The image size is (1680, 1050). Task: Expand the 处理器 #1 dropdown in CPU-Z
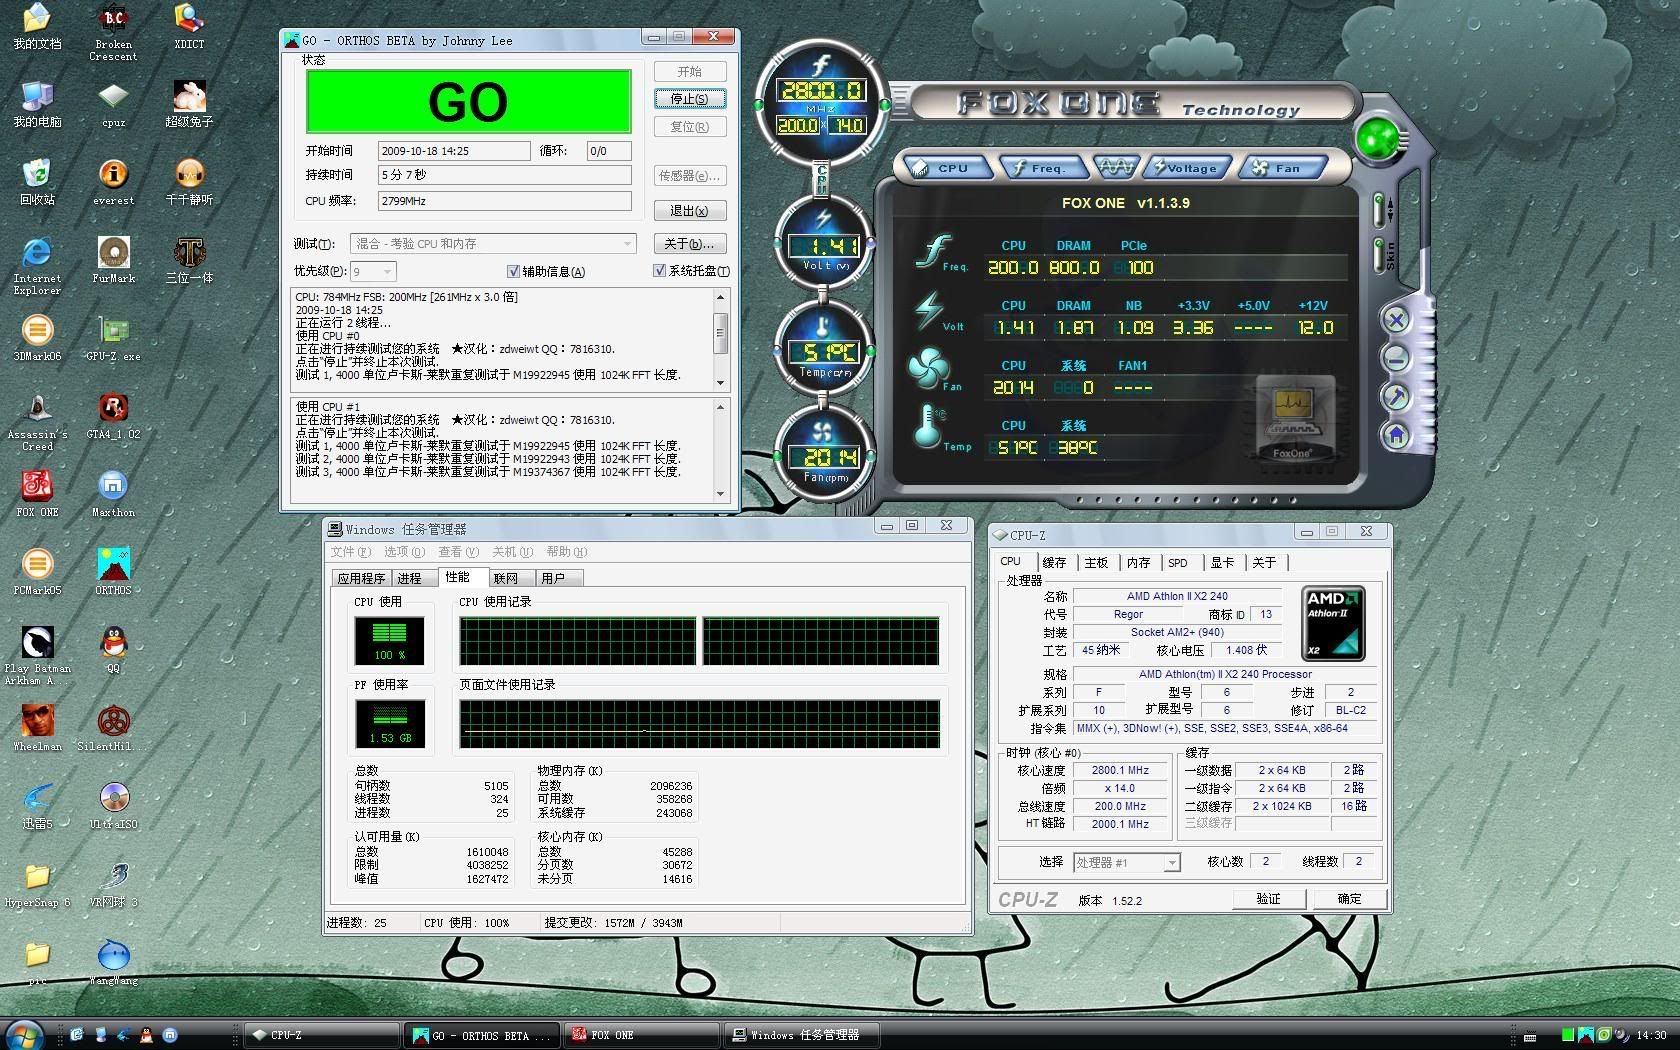(1171, 862)
